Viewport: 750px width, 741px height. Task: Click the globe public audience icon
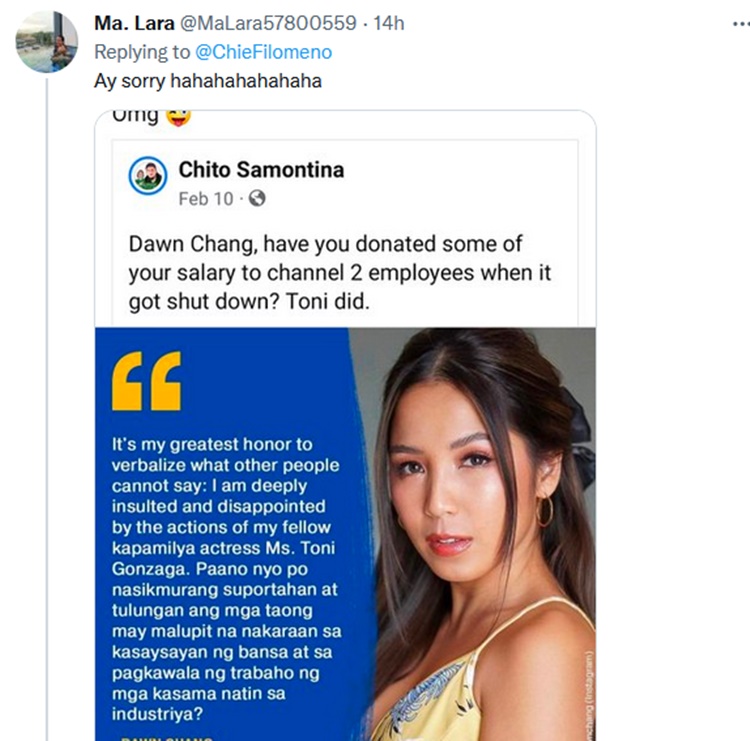click(x=257, y=198)
